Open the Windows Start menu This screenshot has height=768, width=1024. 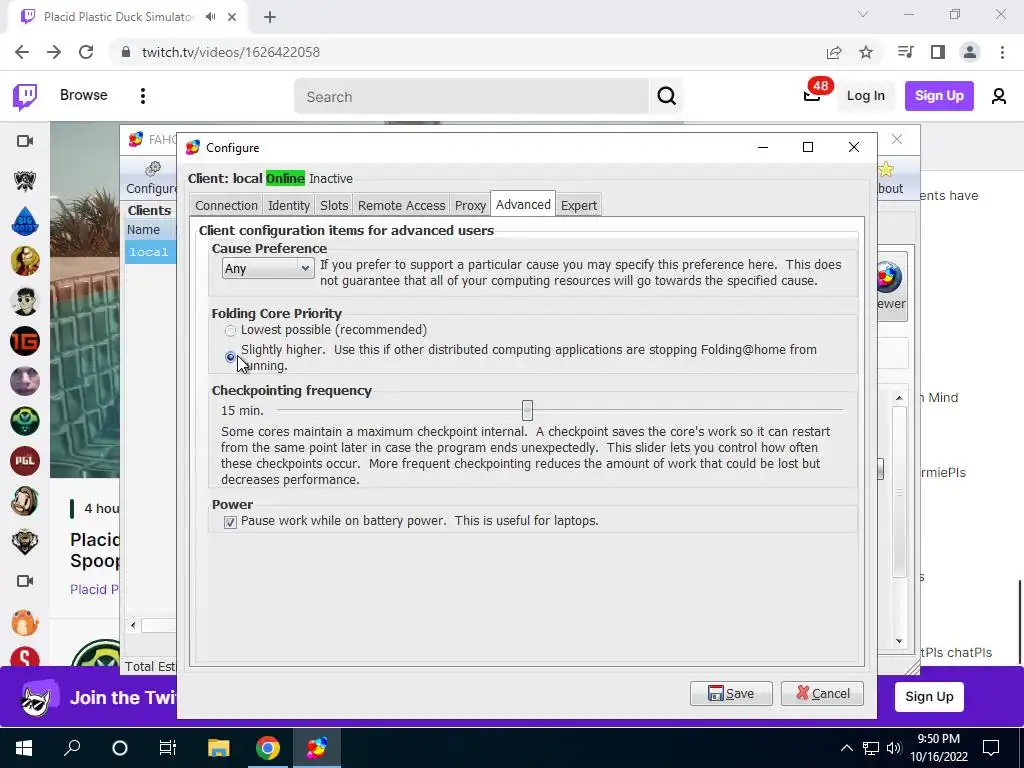click(24, 748)
